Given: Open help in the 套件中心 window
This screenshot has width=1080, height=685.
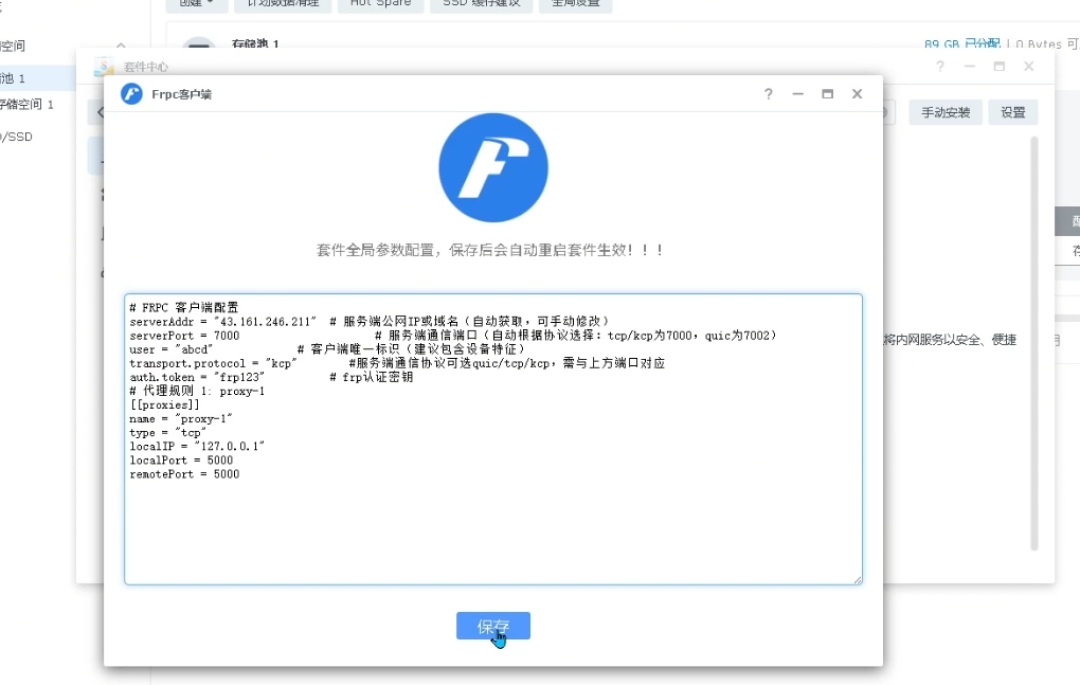Looking at the screenshot, I should tap(940, 66).
